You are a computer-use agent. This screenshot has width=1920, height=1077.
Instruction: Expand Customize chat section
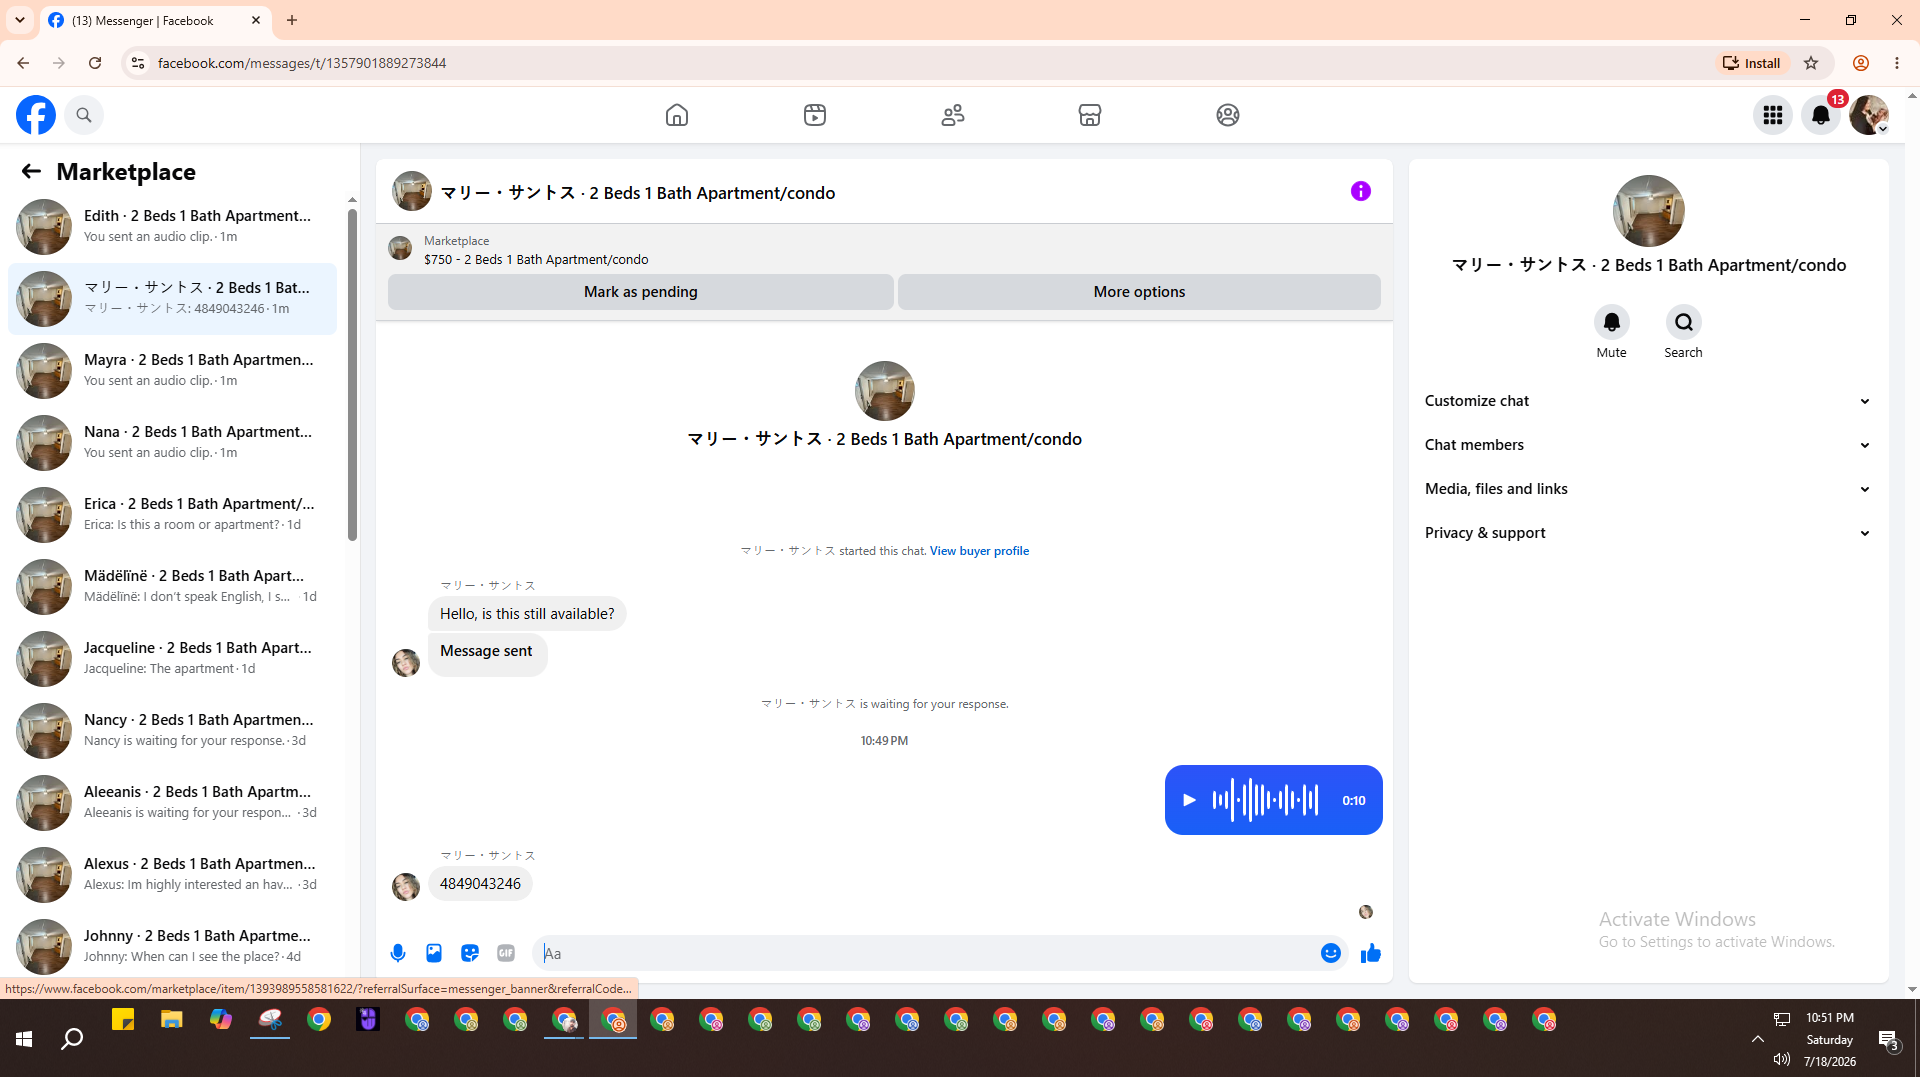pyautogui.click(x=1648, y=401)
